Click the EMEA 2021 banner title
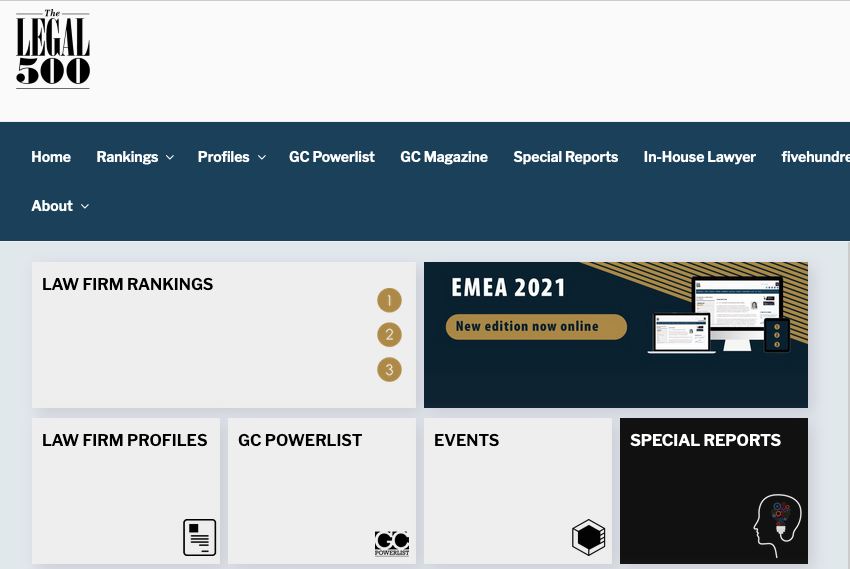 (x=508, y=288)
